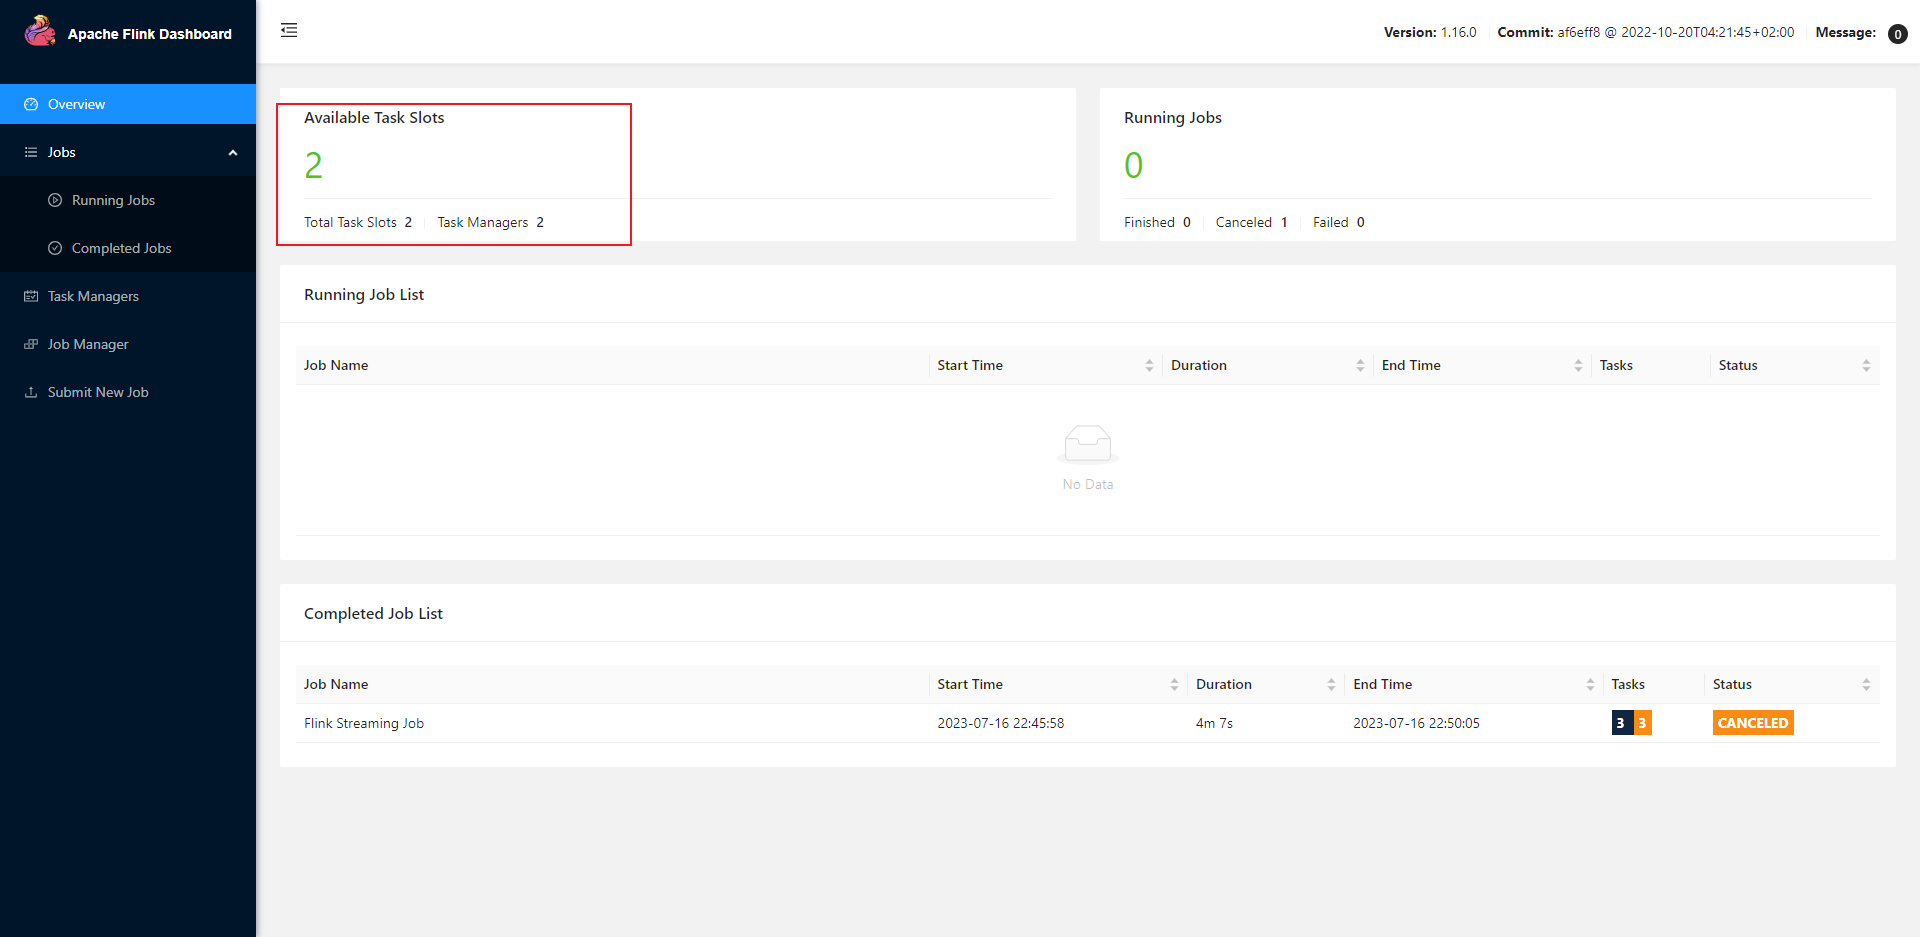The width and height of the screenshot is (1920, 937).
Task: Click the CANCELED status tag
Action: click(1753, 723)
